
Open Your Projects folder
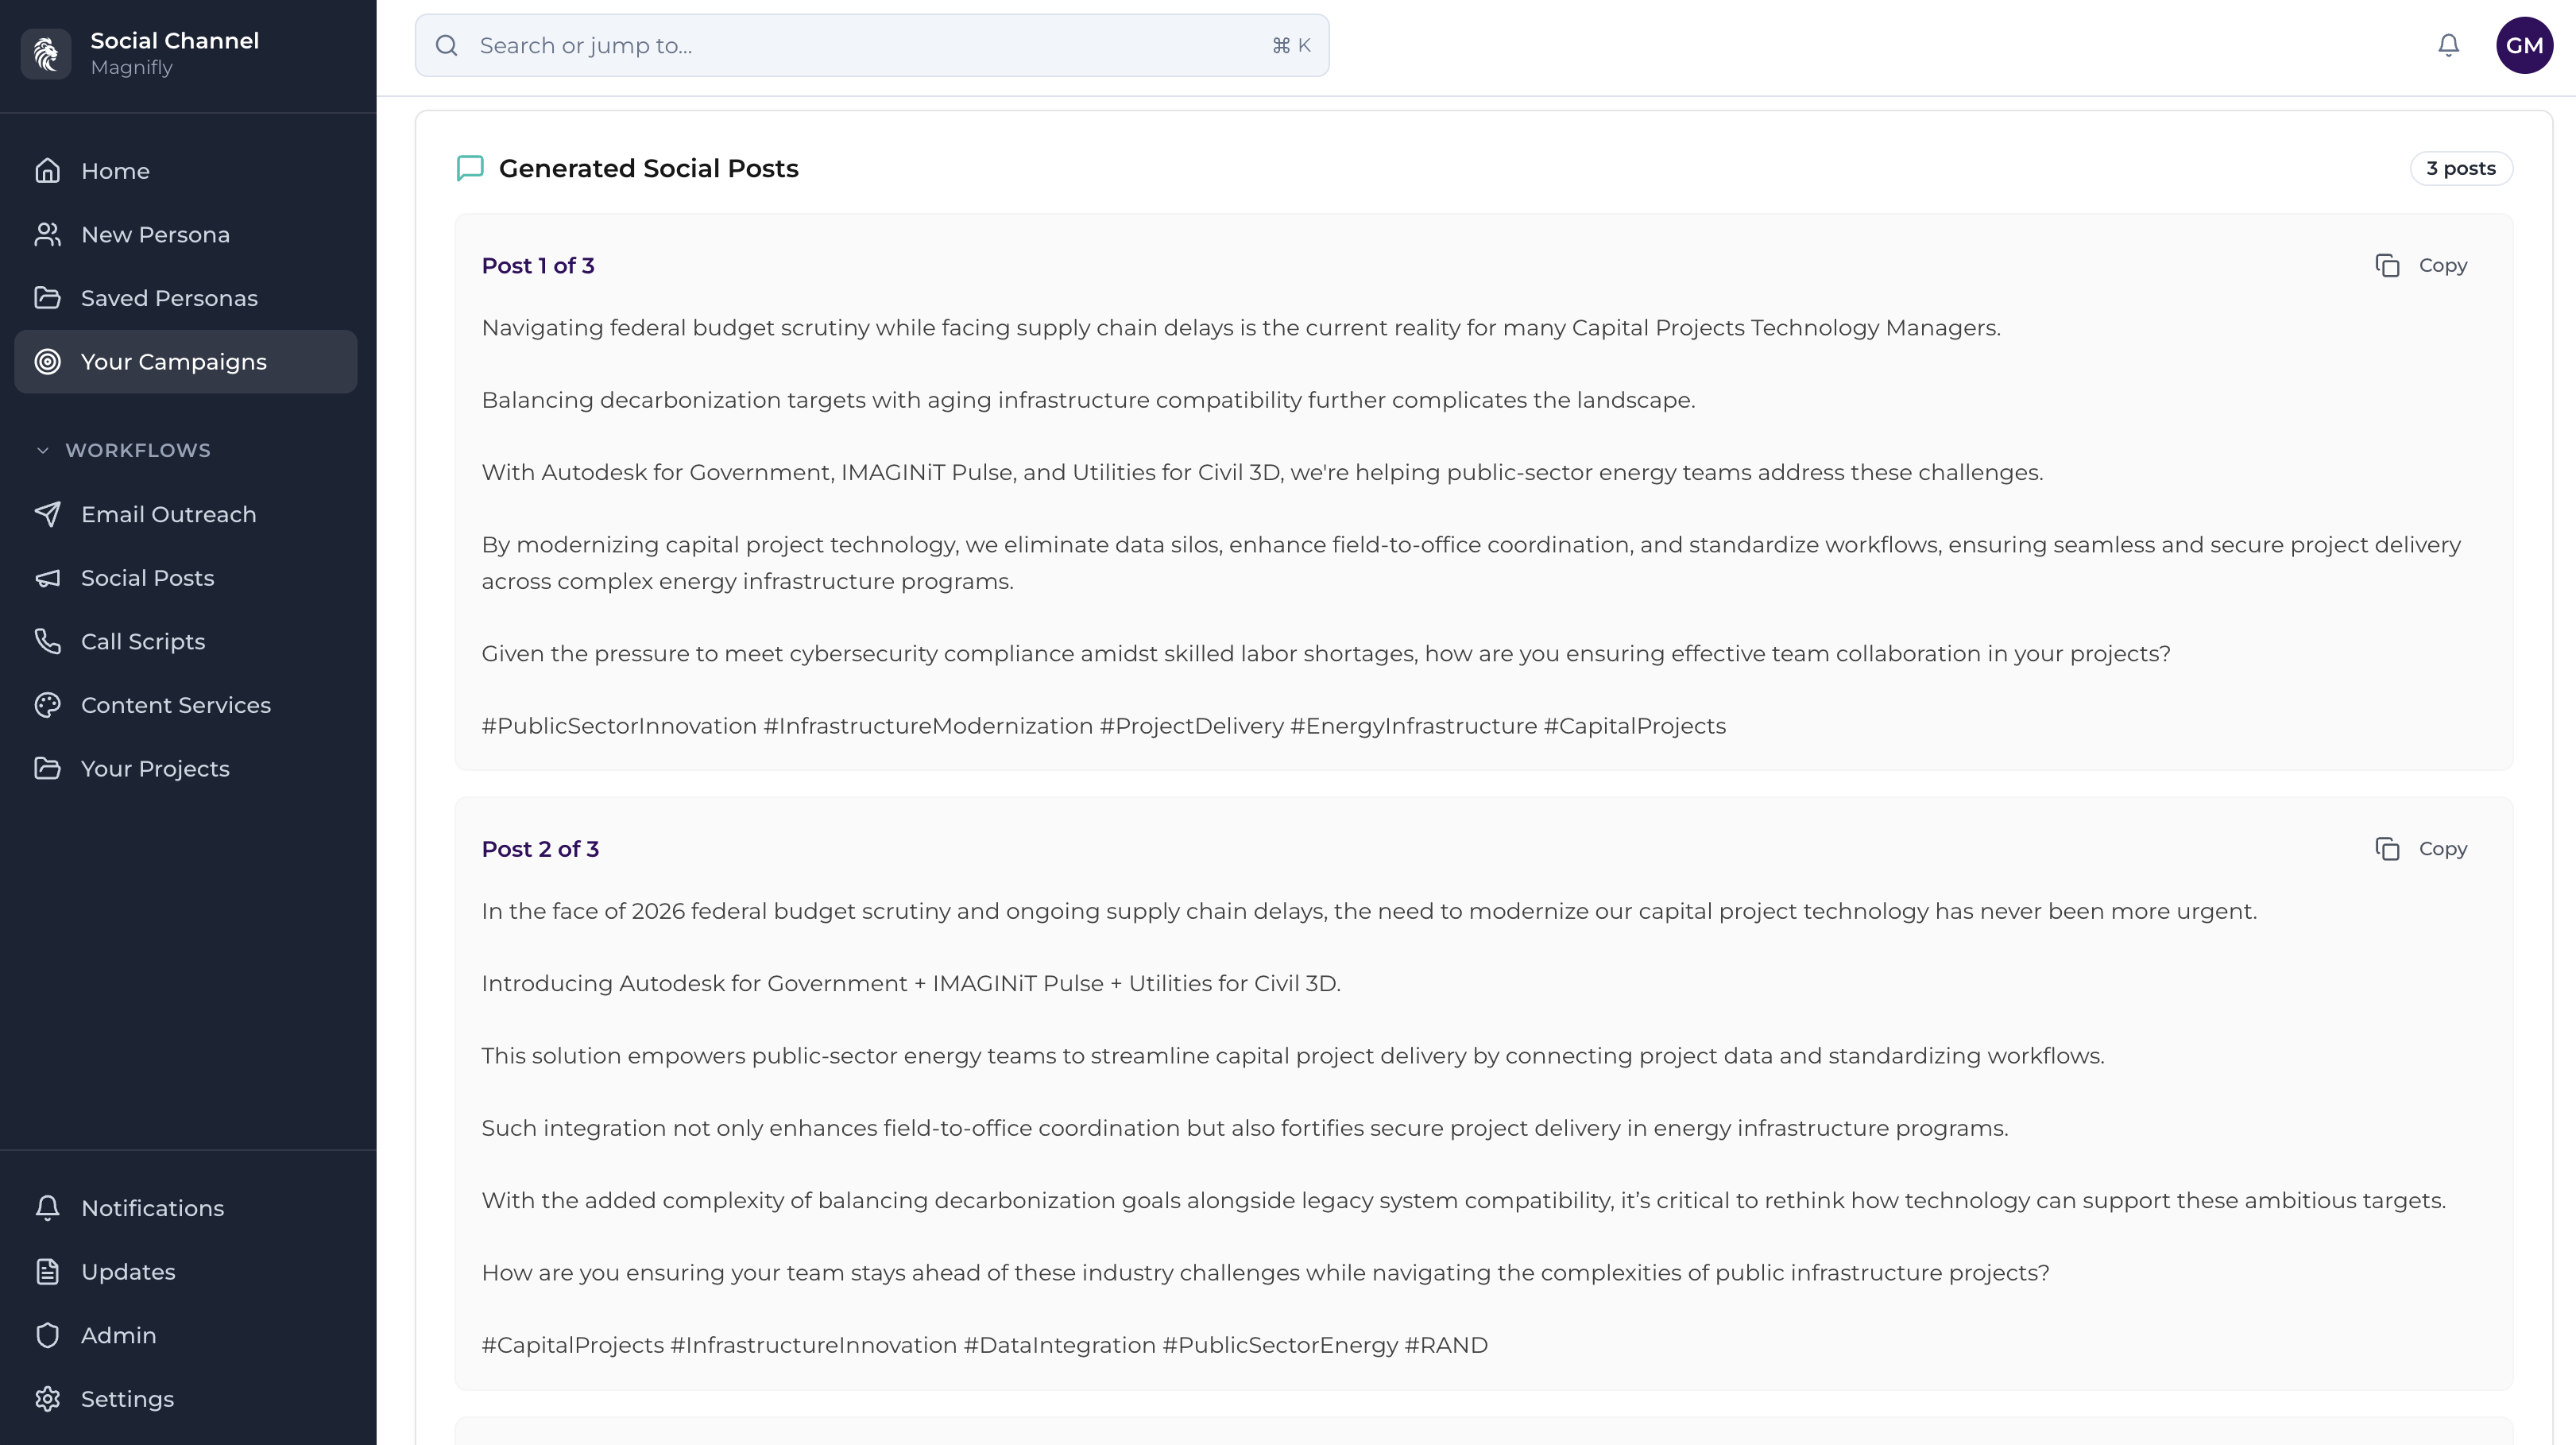click(x=155, y=768)
